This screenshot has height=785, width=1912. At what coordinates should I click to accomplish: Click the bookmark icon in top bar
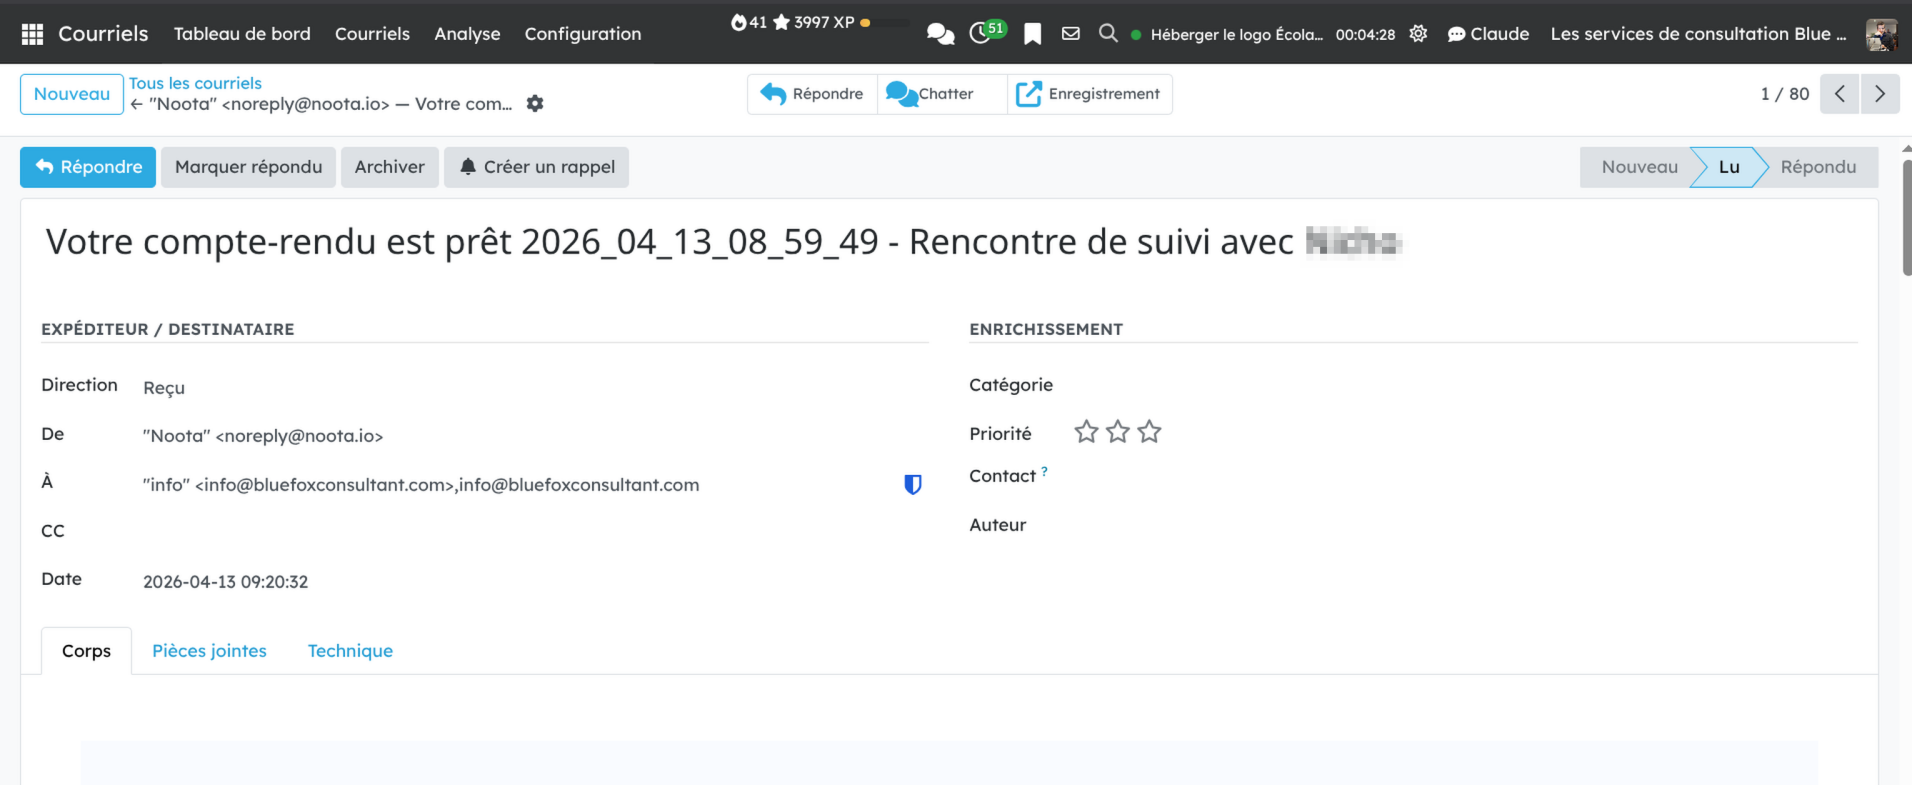coord(1033,34)
